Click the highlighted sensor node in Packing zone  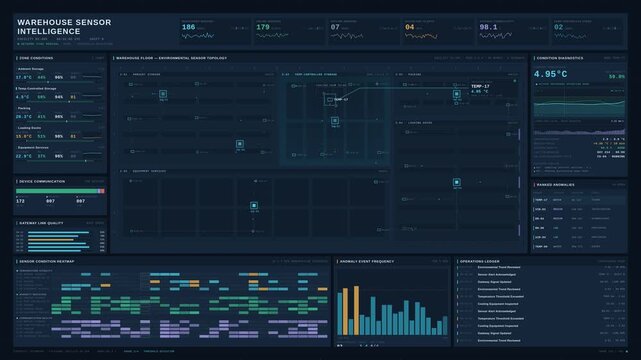tap(457, 94)
